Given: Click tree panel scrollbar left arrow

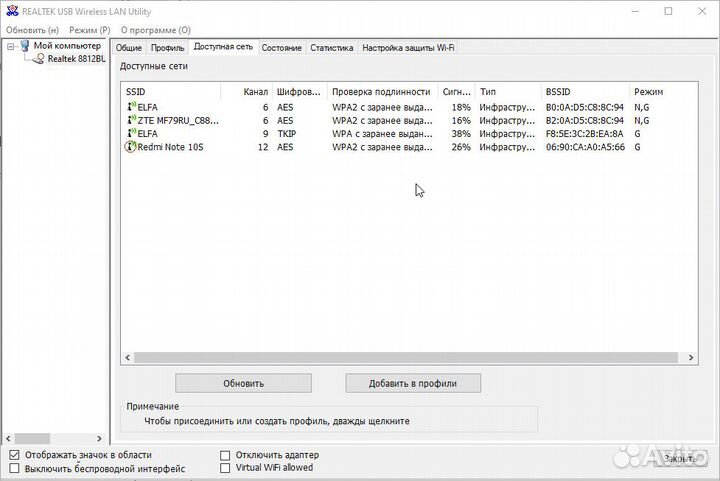Looking at the screenshot, I should [x=8, y=438].
